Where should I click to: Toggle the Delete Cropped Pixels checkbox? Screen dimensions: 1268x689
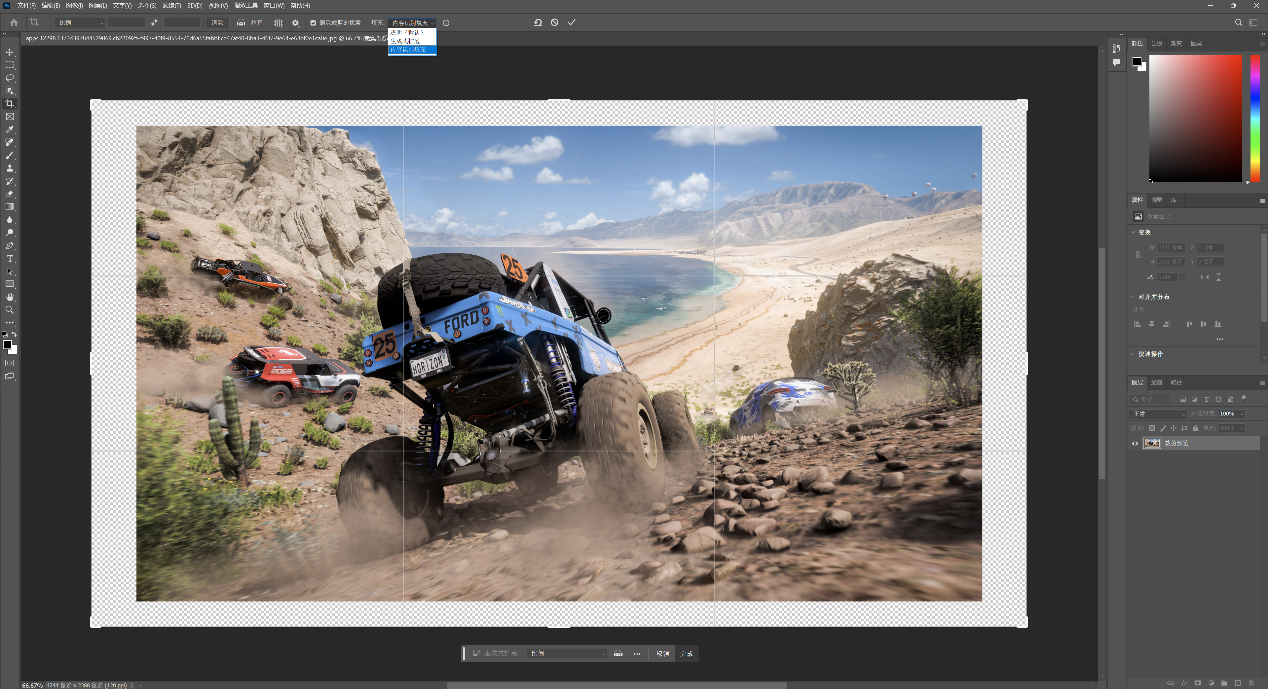tap(313, 22)
